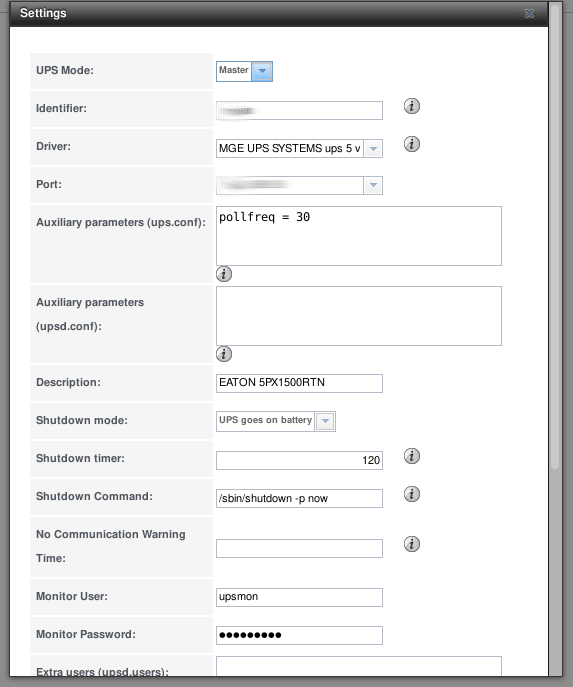Click the 'Driver:' label

[53, 146]
